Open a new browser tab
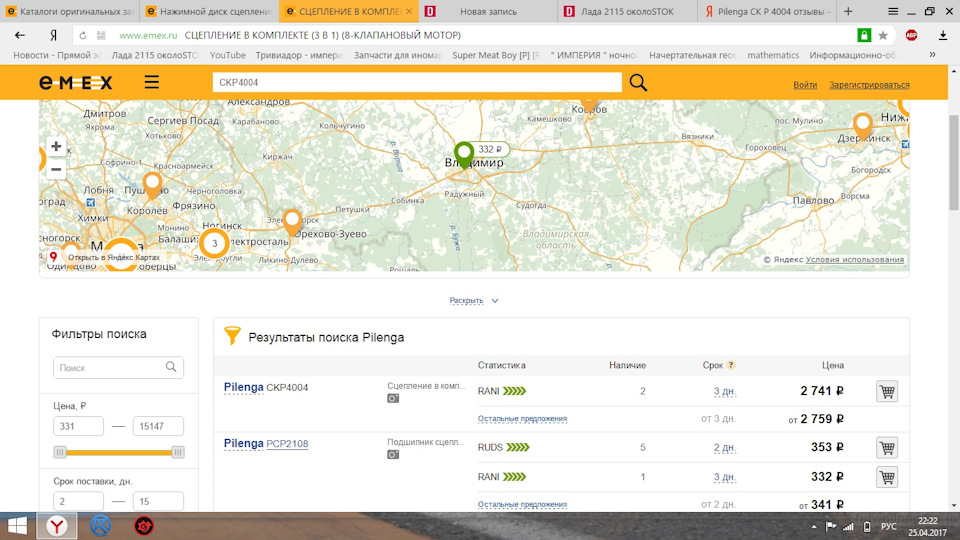The height and width of the screenshot is (540, 960). pyautogui.click(x=848, y=11)
